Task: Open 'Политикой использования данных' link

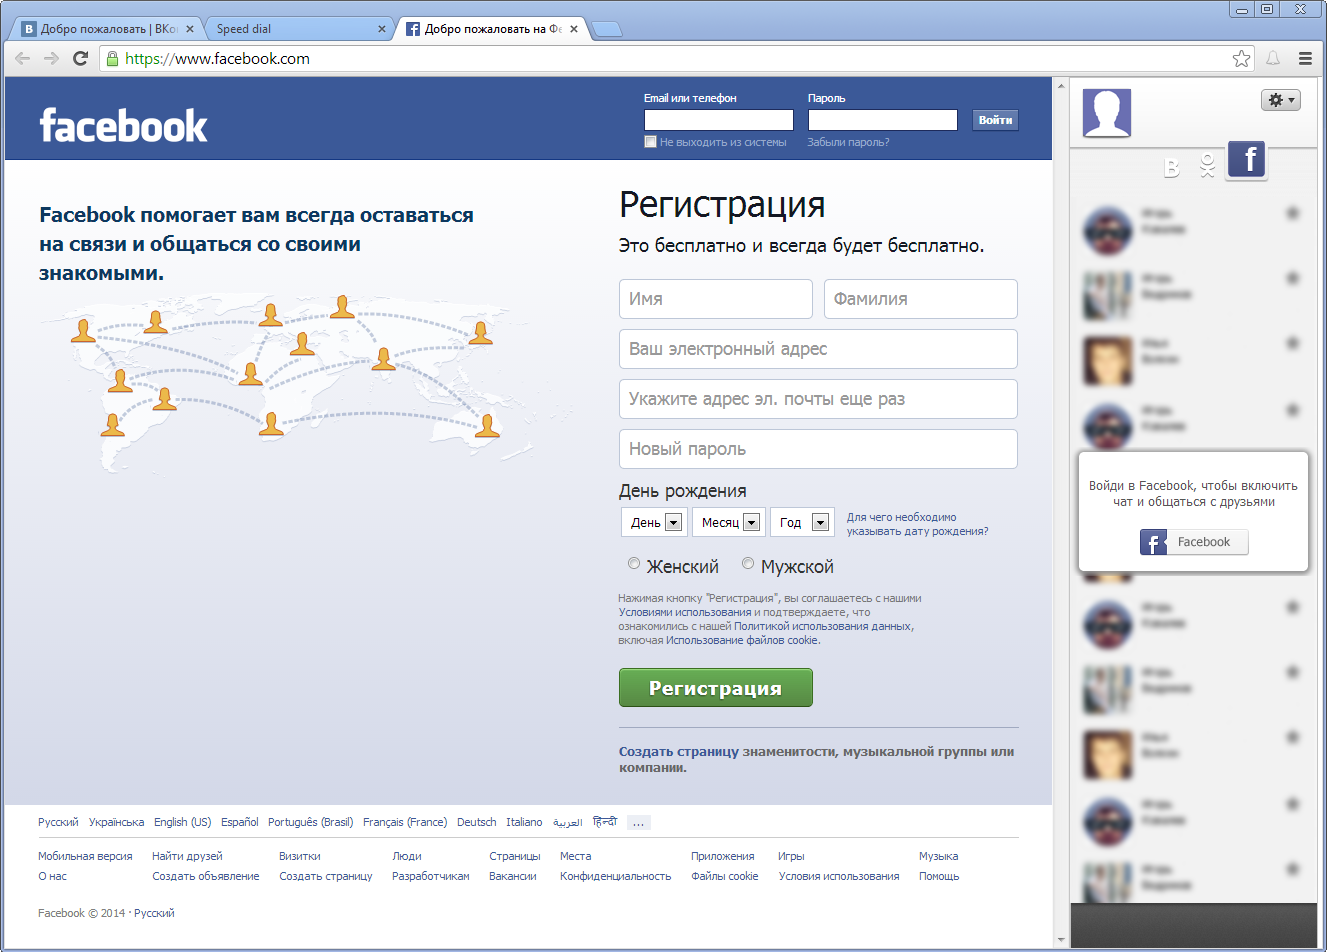Action: (x=822, y=626)
